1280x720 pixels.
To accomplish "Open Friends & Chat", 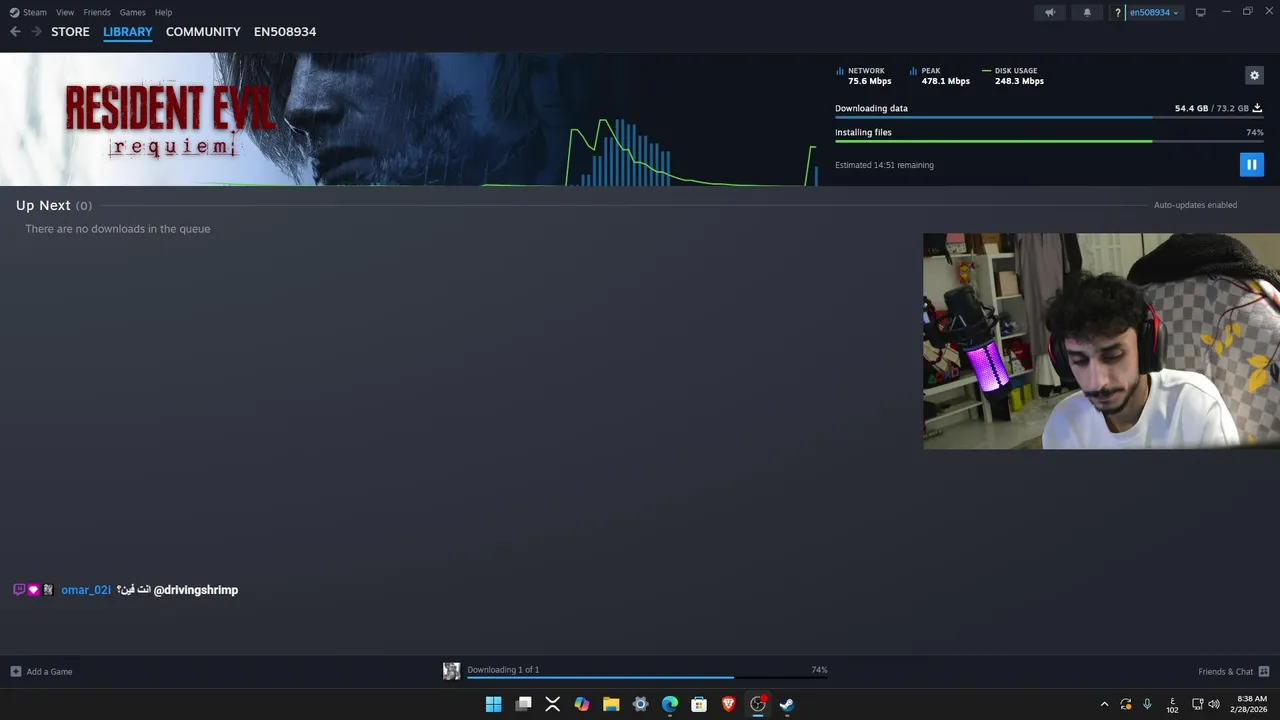I will pyautogui.click(x=1233, y=671).
